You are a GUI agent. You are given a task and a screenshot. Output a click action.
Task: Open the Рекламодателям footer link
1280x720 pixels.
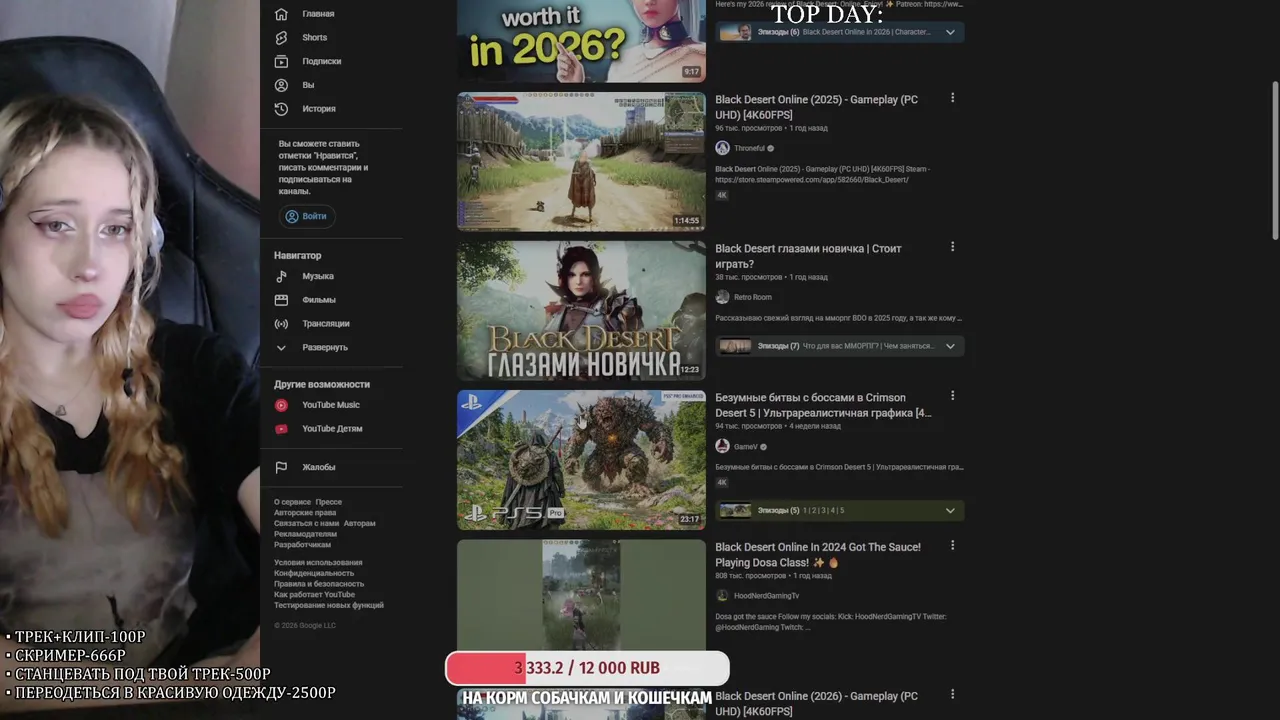303,534
